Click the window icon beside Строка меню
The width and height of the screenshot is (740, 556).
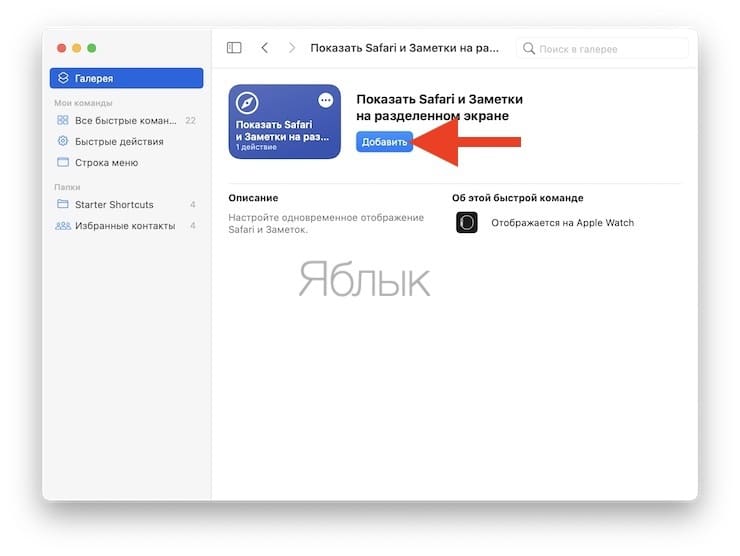pos(63,162)
